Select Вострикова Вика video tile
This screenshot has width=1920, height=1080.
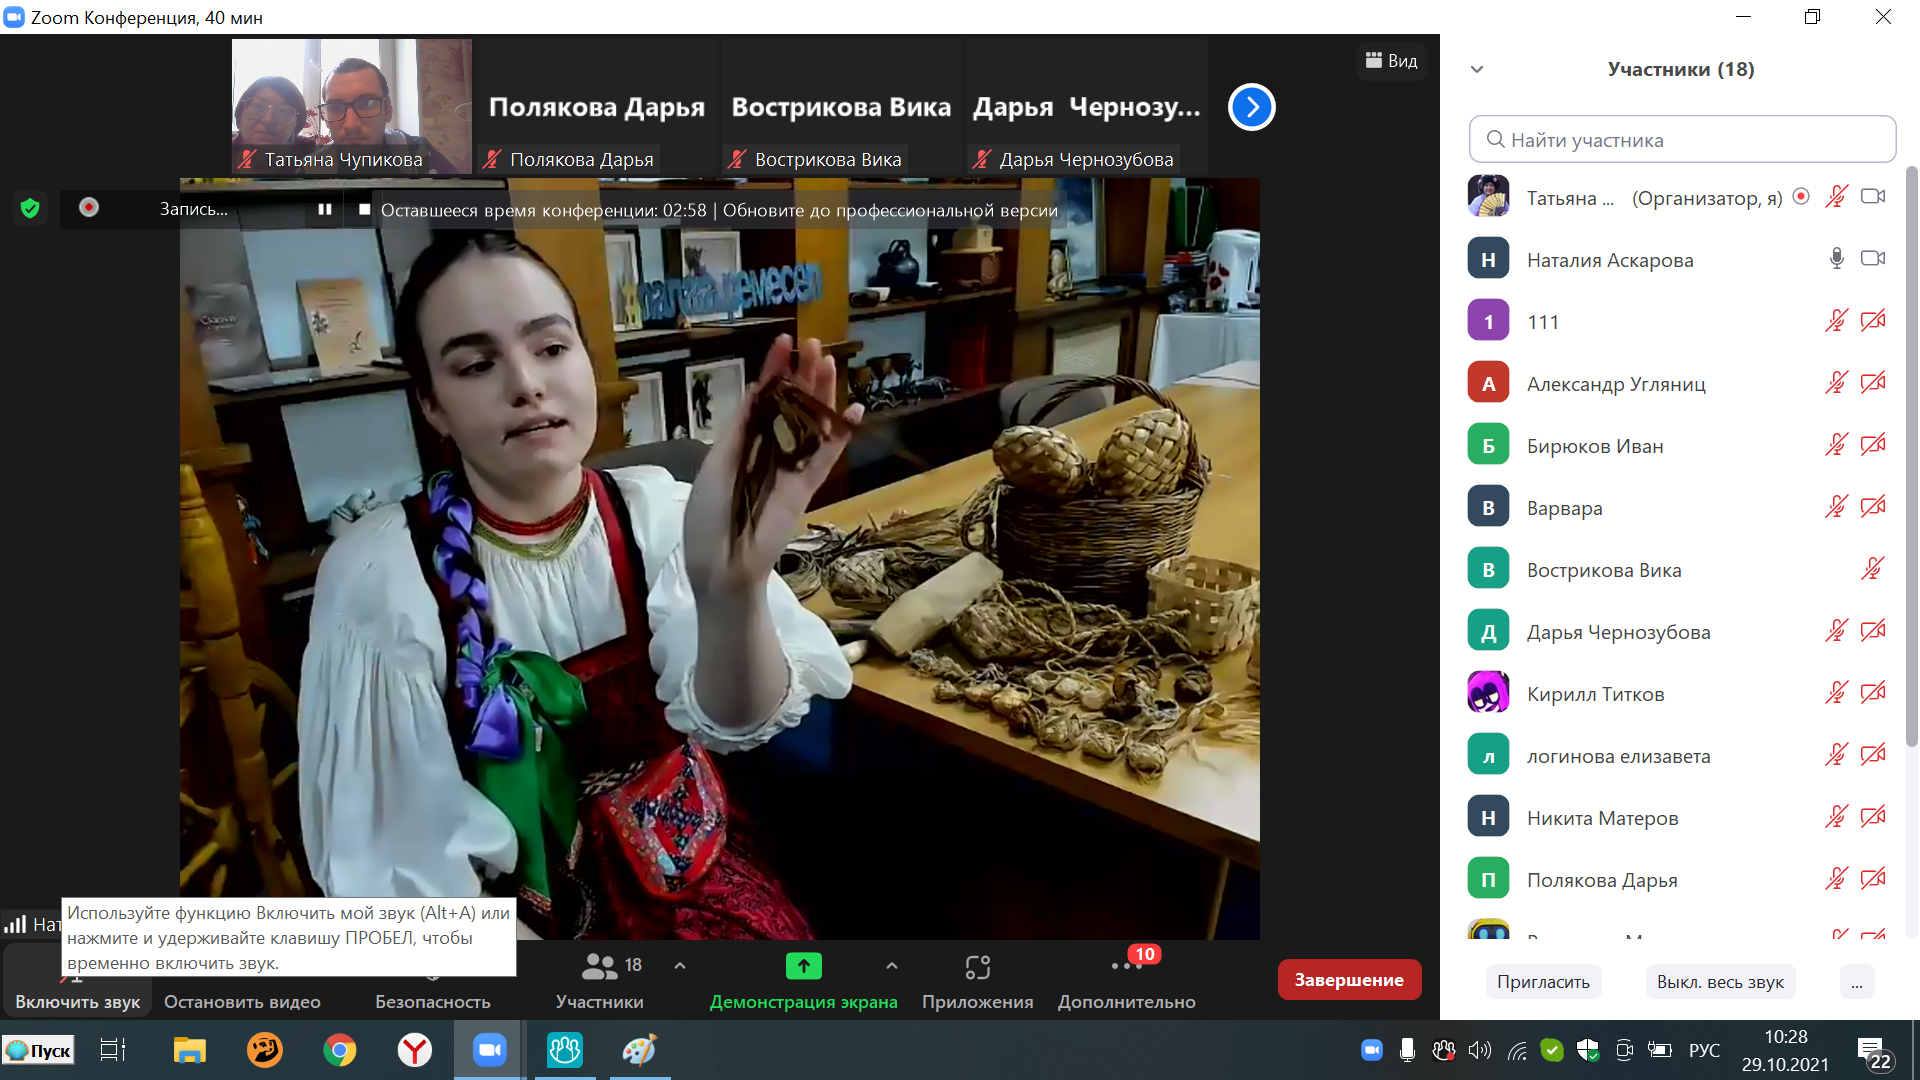coord(841,106)
